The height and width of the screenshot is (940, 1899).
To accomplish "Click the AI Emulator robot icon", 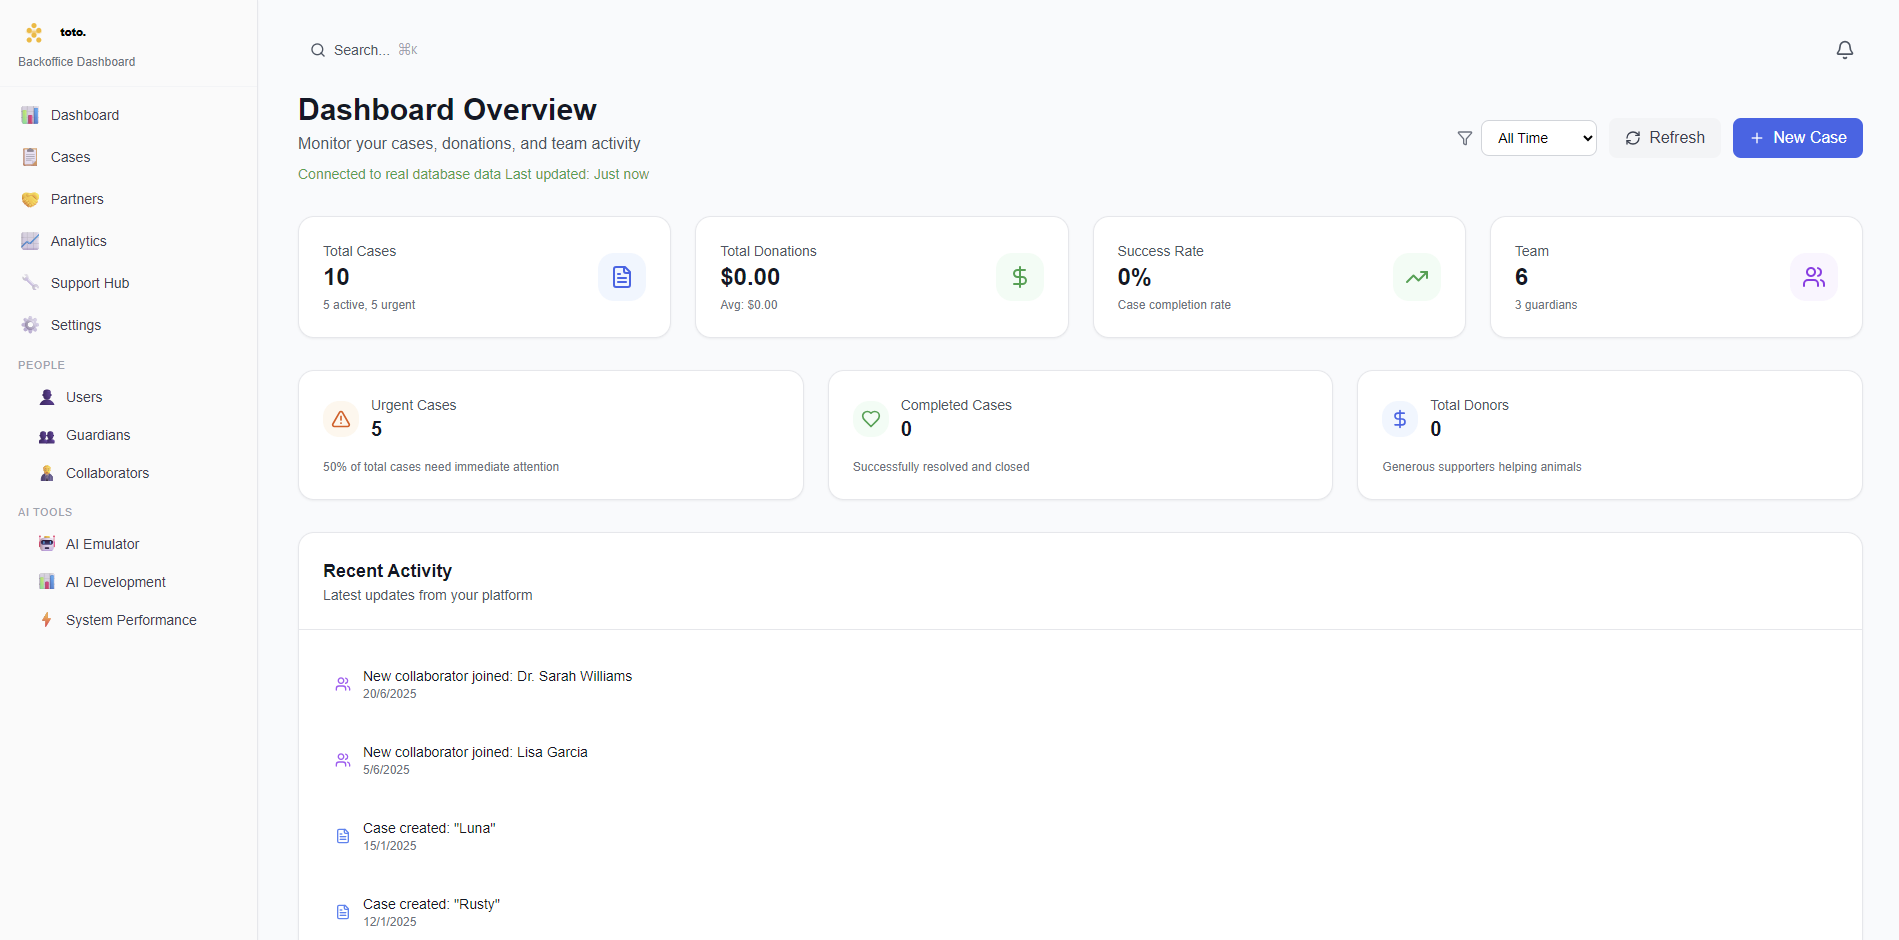I will (x=47, y=544).
